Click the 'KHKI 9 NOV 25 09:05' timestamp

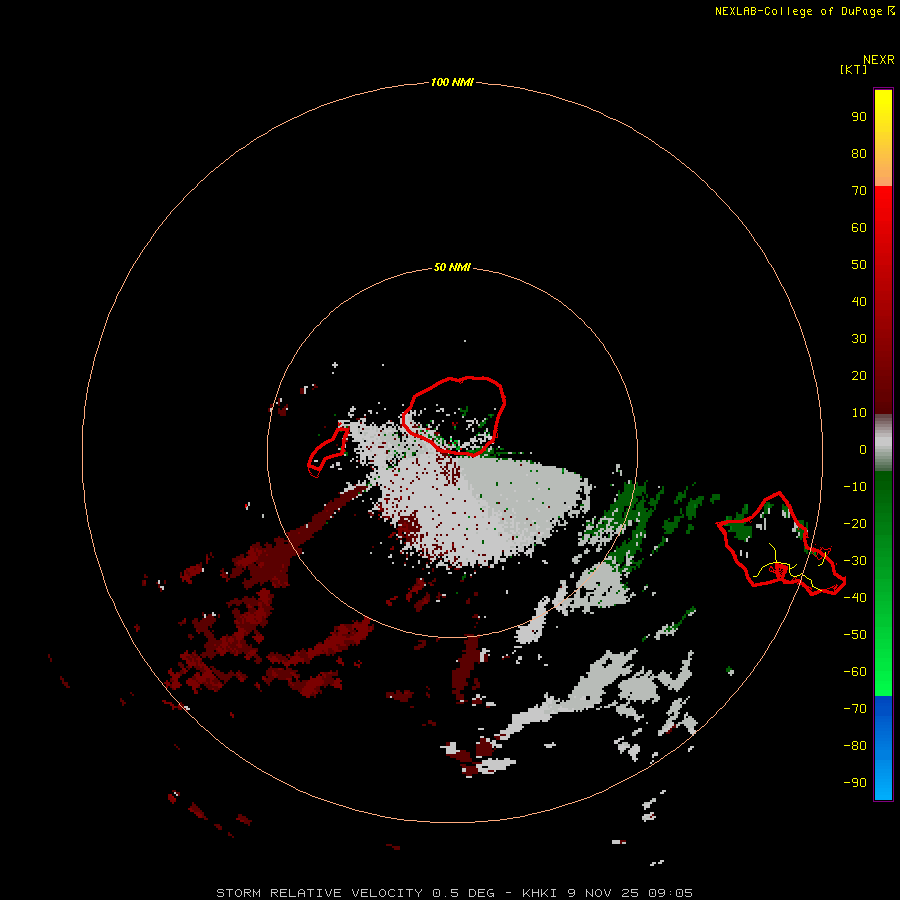tap(607, 893)
